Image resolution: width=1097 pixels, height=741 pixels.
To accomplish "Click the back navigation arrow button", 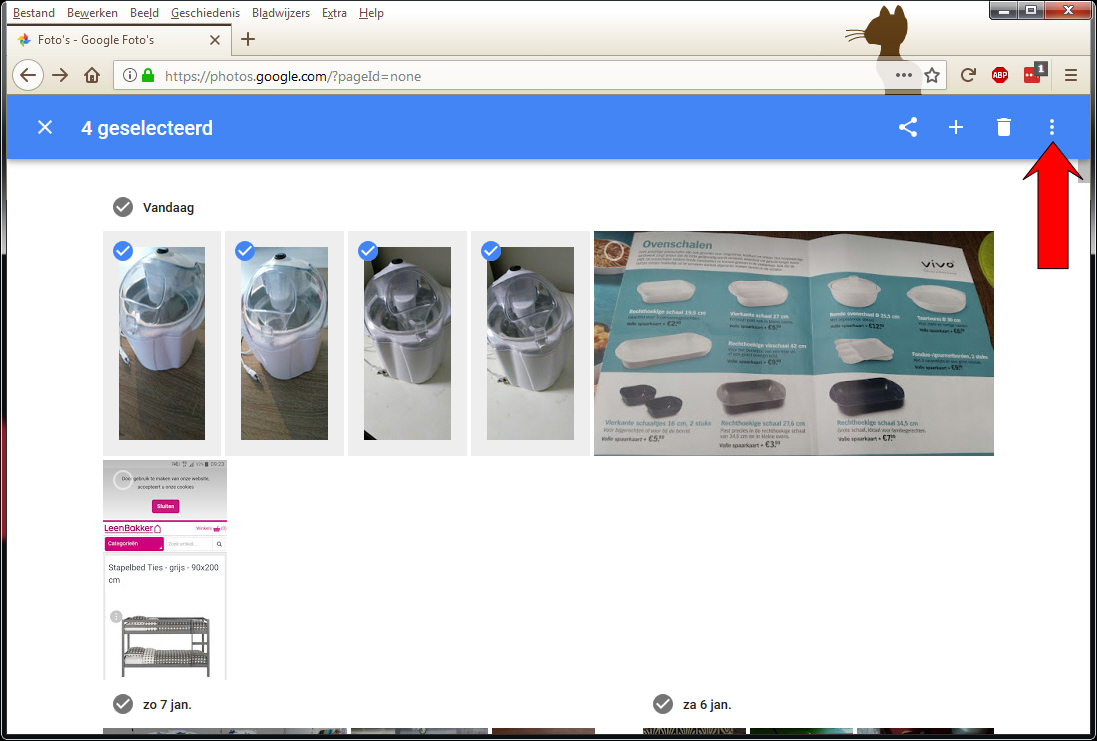I will (28, 75).
